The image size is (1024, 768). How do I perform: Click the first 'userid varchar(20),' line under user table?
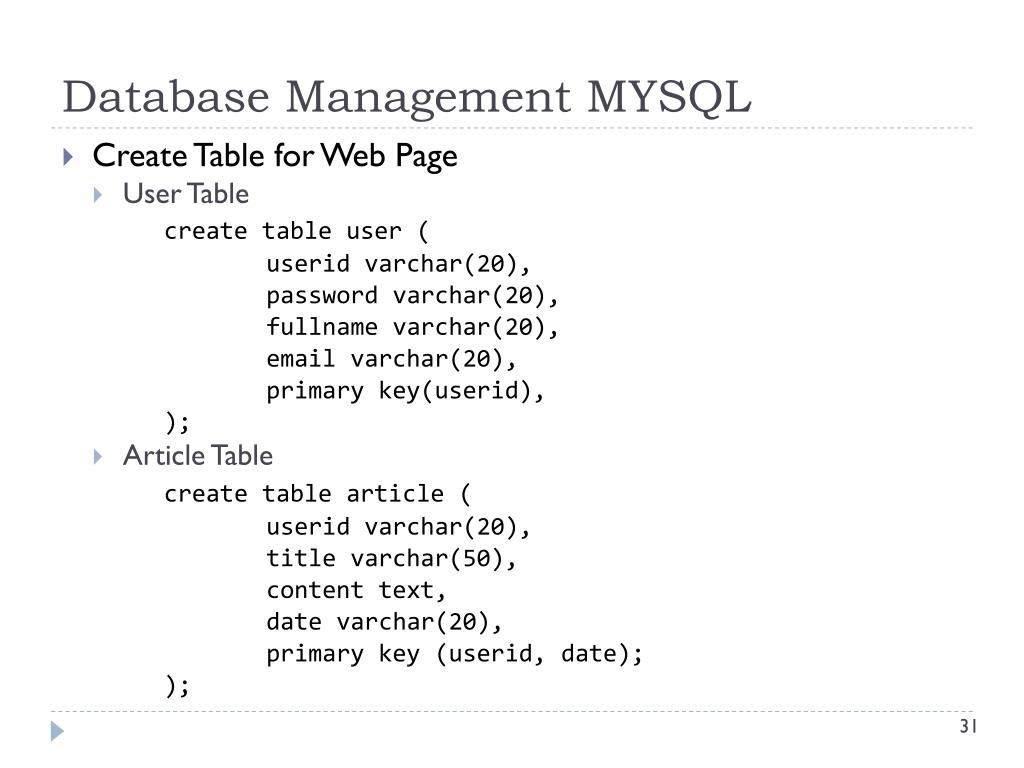(398, 264)
